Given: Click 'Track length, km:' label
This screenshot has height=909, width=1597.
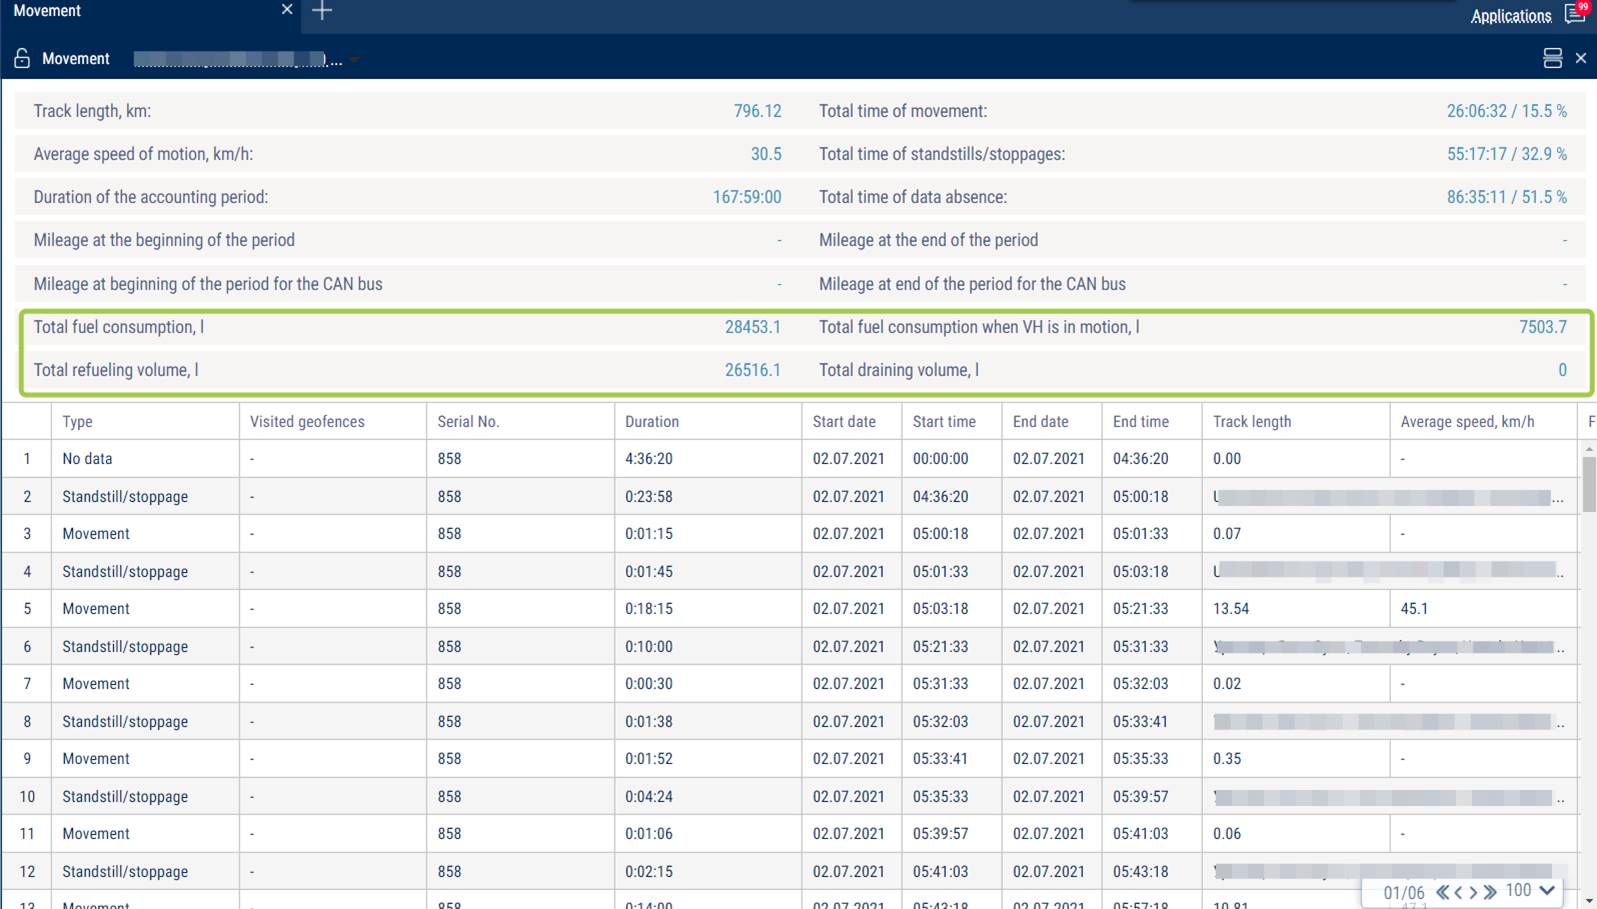Looking at the screenshot, I should pyautogui.click(x=92, y=111).
